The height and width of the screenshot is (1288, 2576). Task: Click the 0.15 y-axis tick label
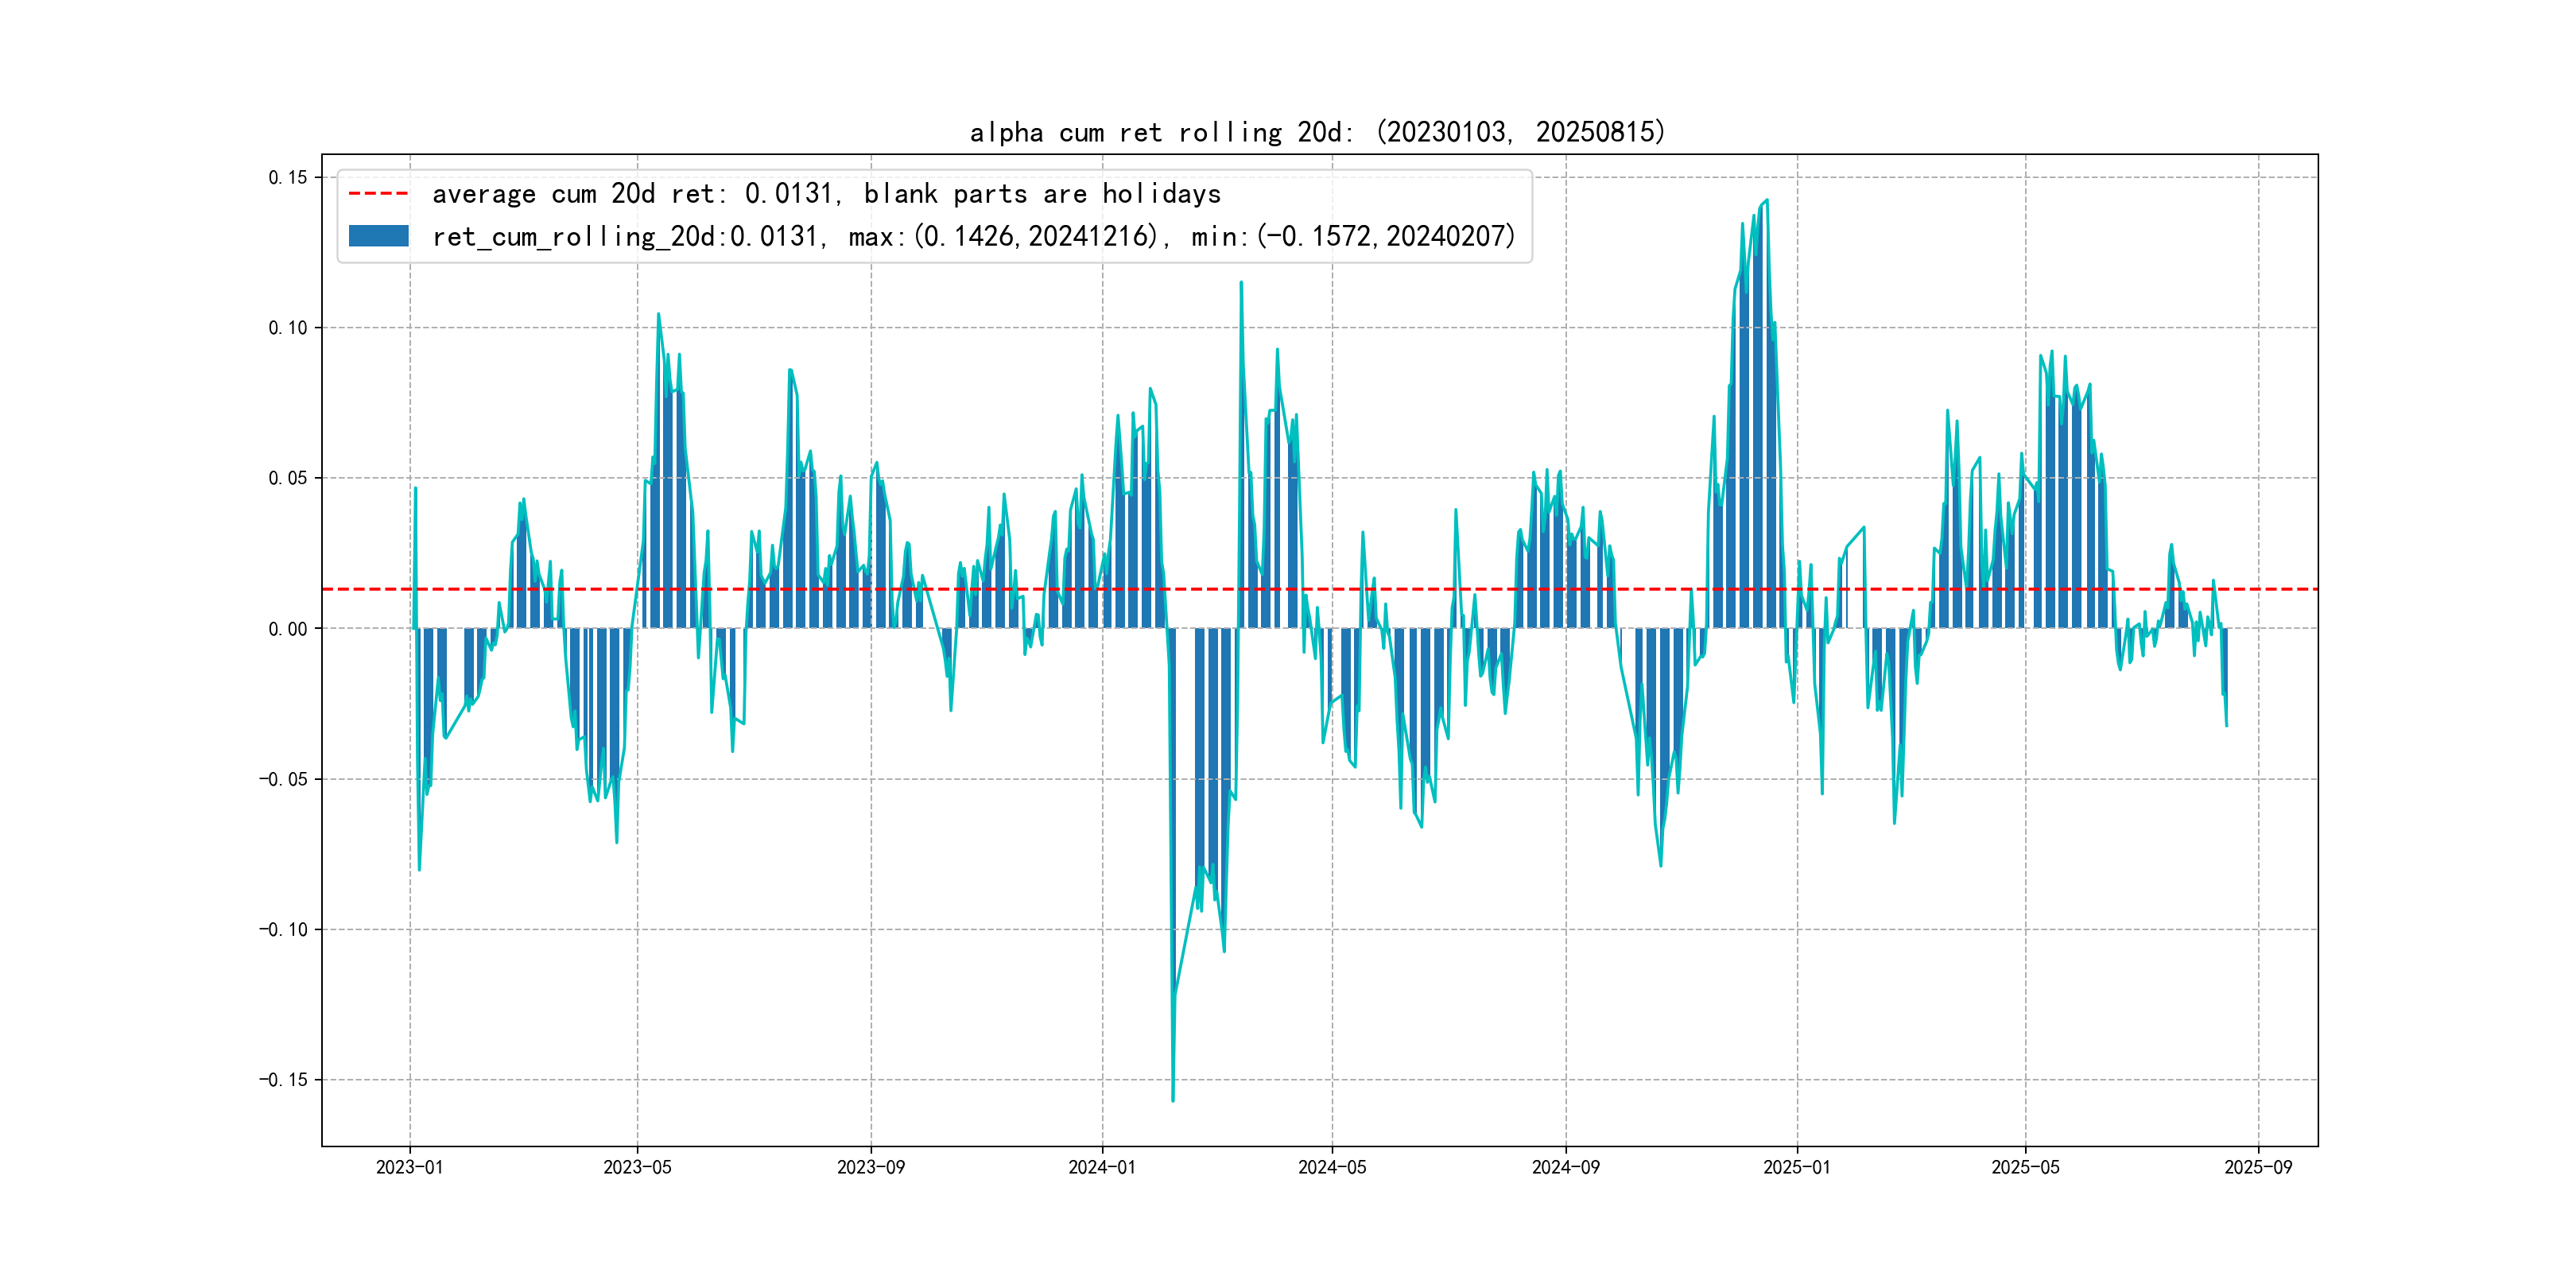(288, 178)
